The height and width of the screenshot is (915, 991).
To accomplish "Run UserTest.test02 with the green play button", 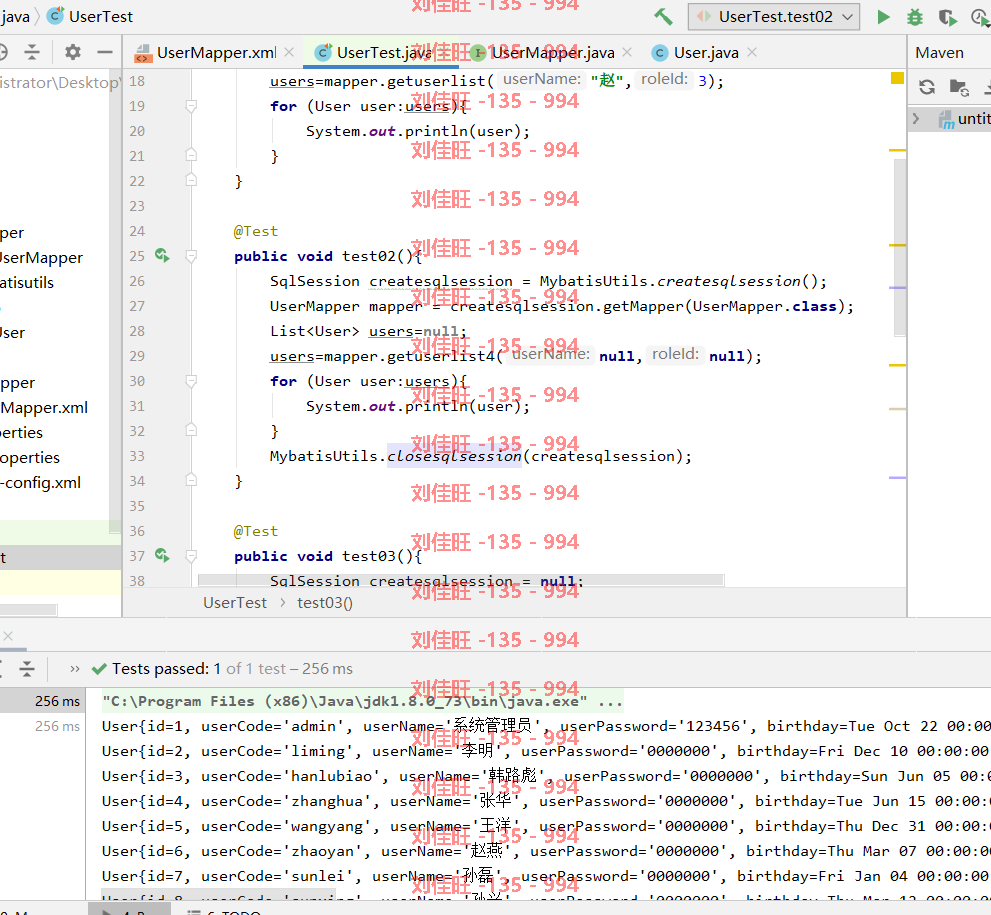I will 884,17.
